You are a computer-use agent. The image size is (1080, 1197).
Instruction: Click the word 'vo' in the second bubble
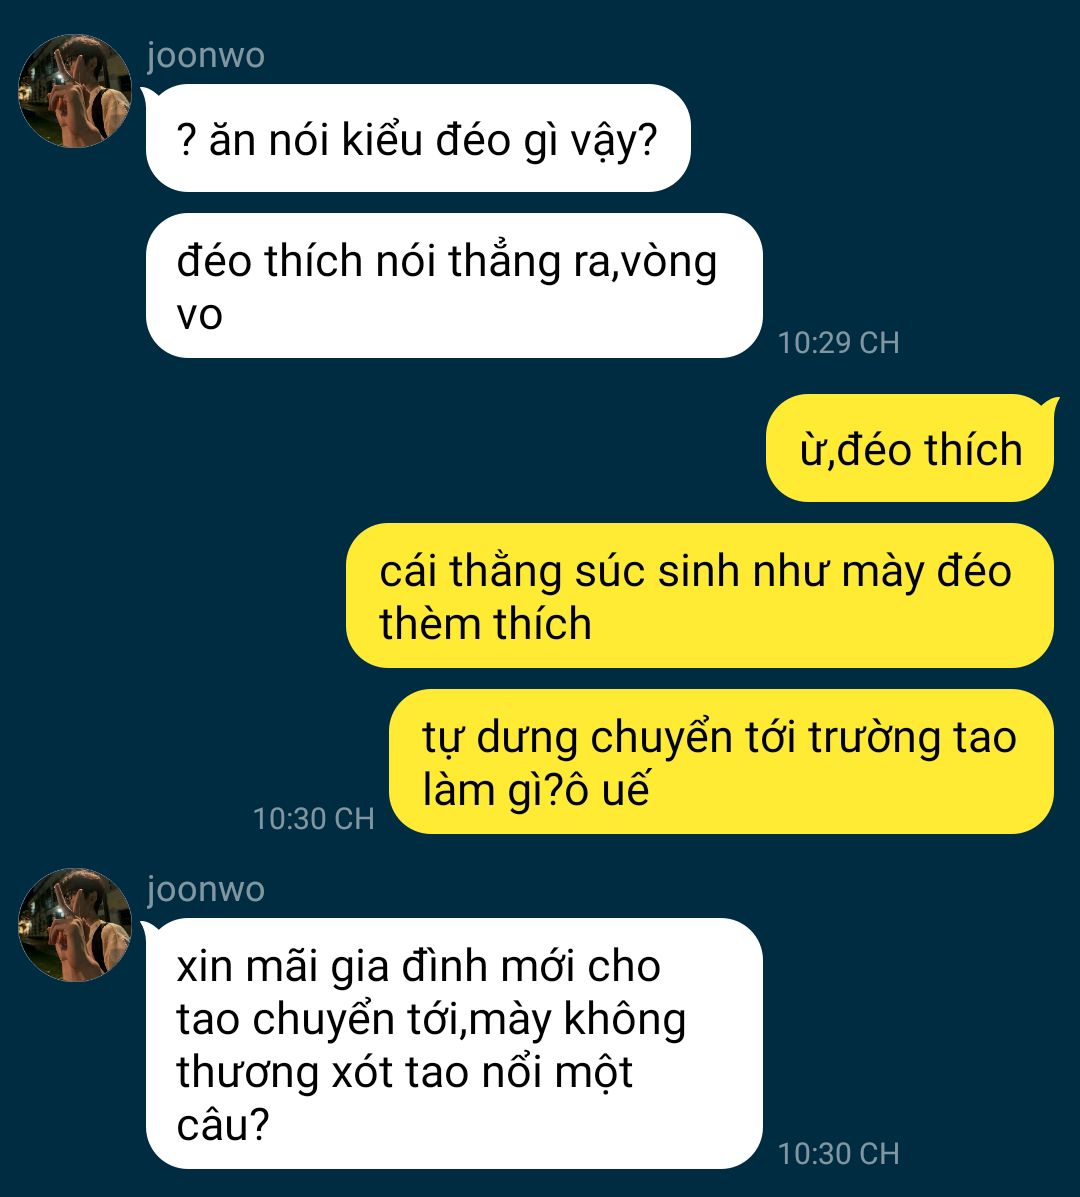click(x=199, y=316)
